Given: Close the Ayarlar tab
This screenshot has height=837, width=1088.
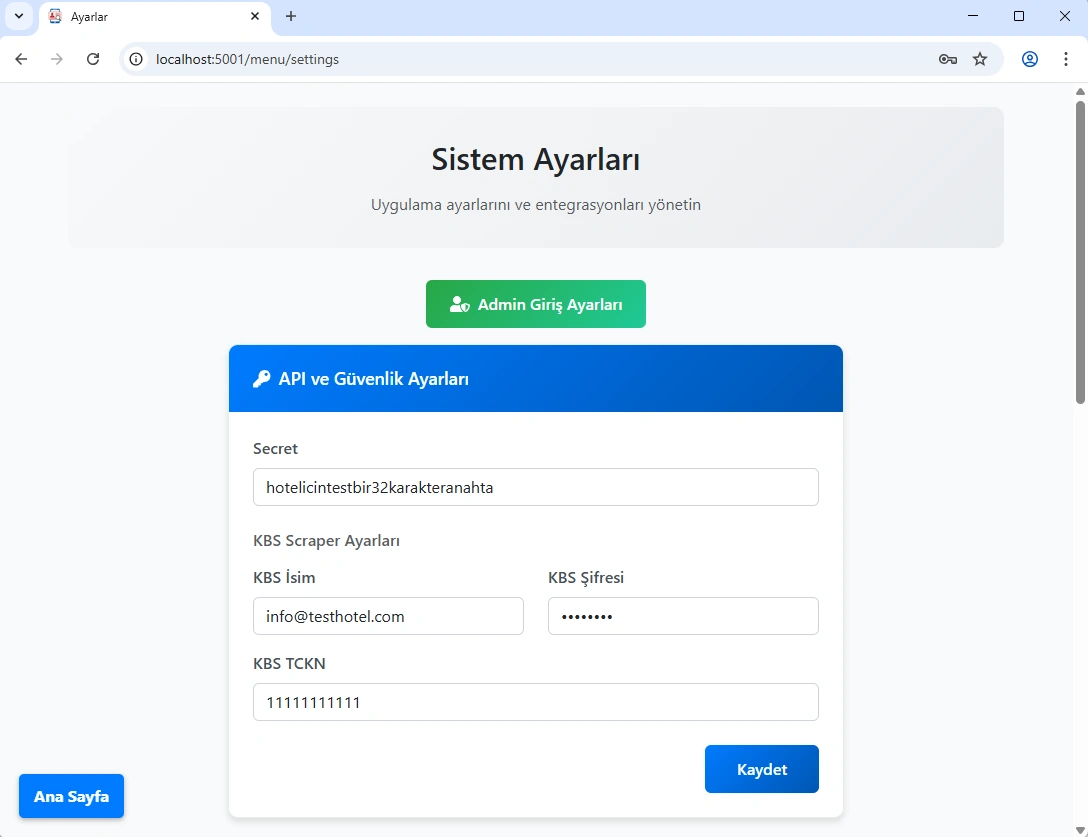Looking at the screenshot, I should (255, 17).
